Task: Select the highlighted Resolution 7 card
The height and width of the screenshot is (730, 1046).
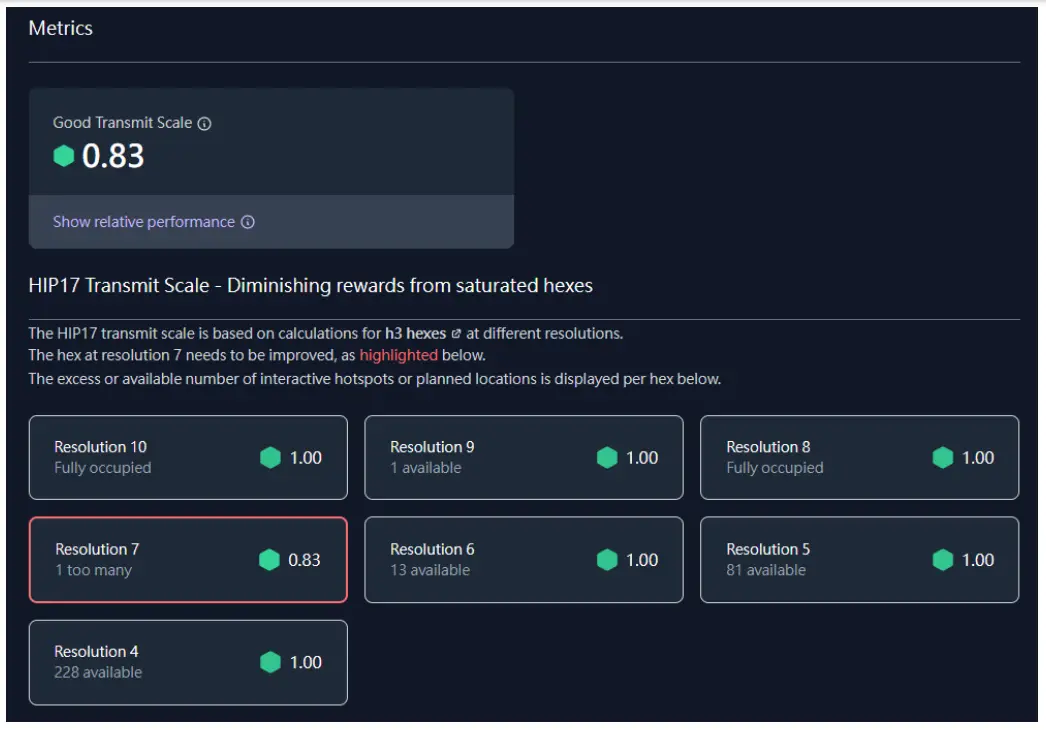Action: tap(188, 560)
